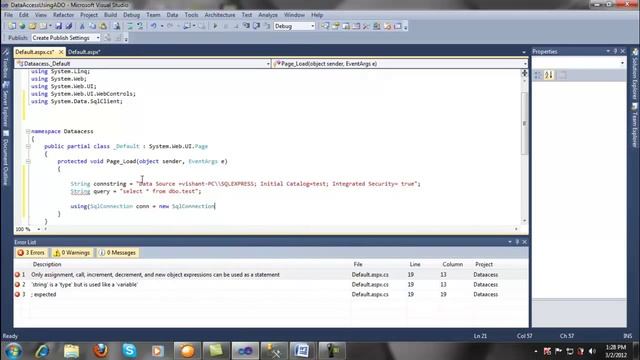The width and height of the screenshot is (640, 360).
Task: Sort errors by File column header
Action: [358, 264]
